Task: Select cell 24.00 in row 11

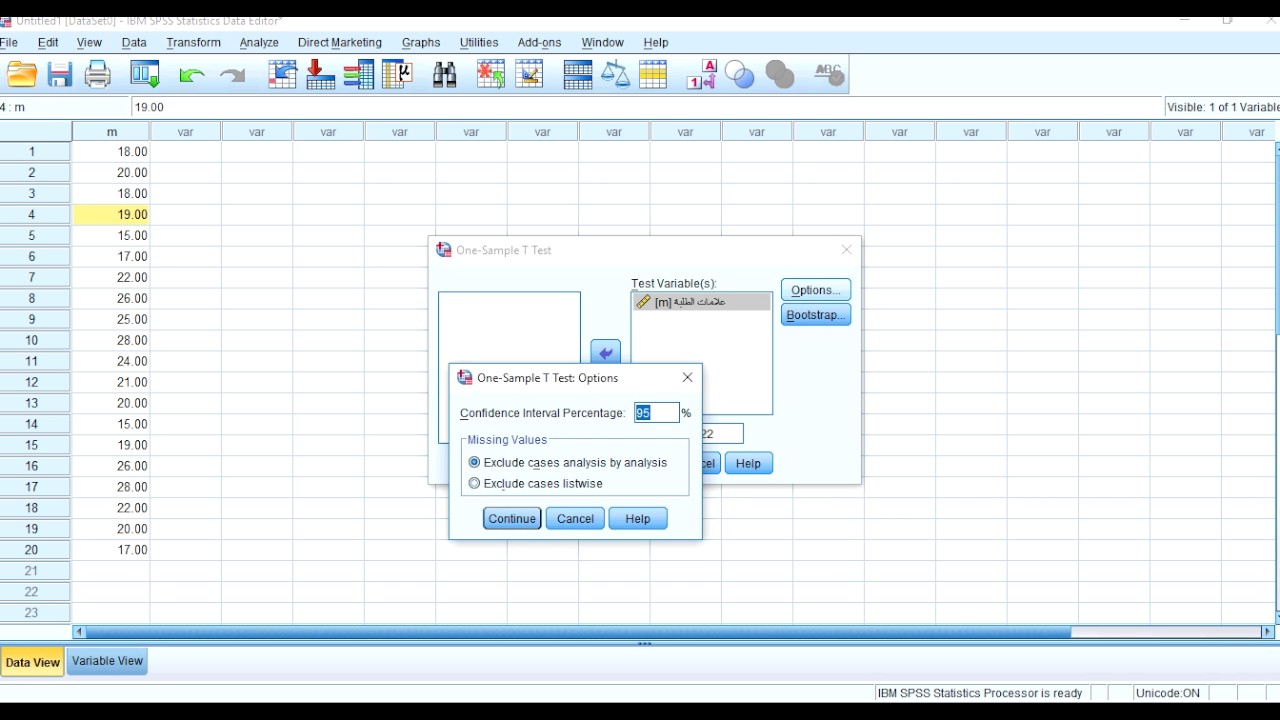Action: point(111,361)
